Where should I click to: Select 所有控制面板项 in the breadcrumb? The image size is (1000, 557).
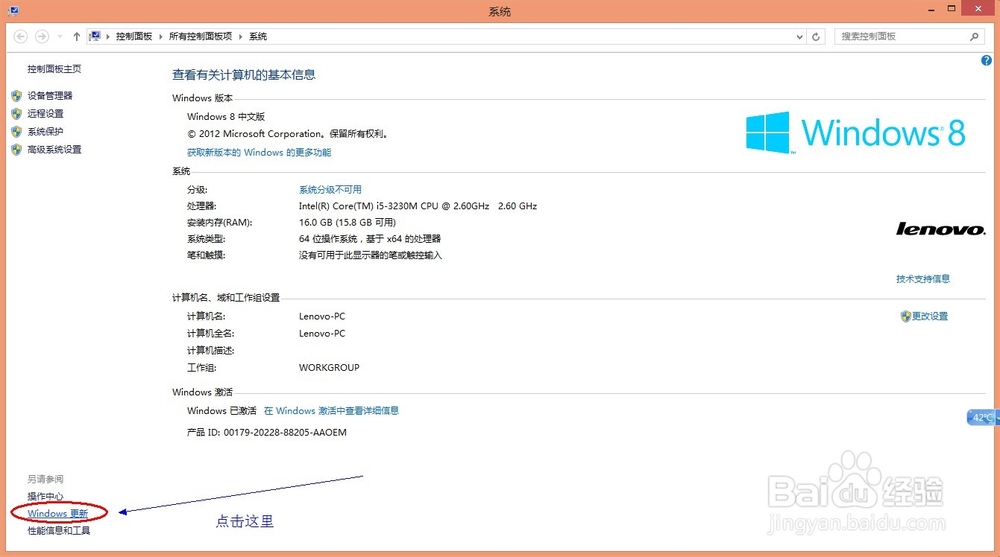click(200, 36)
